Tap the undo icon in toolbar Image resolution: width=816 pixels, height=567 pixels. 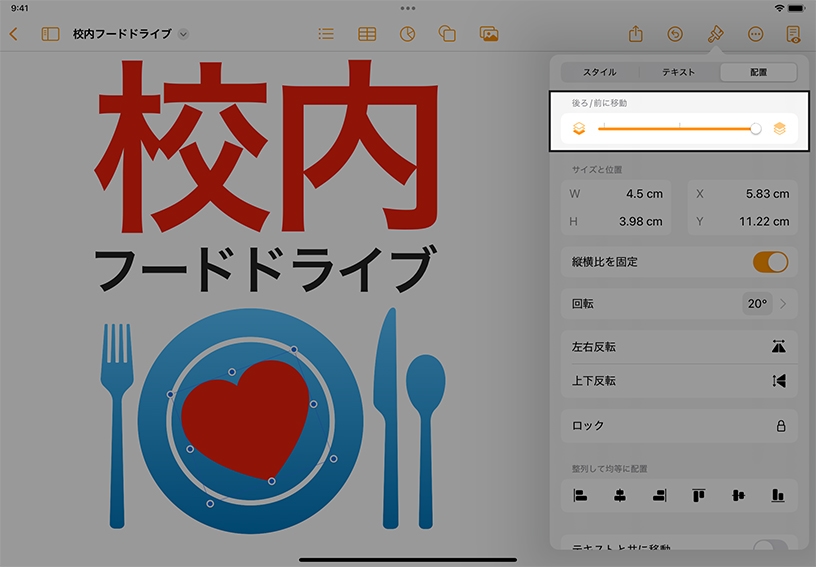(x=675, y=34)
